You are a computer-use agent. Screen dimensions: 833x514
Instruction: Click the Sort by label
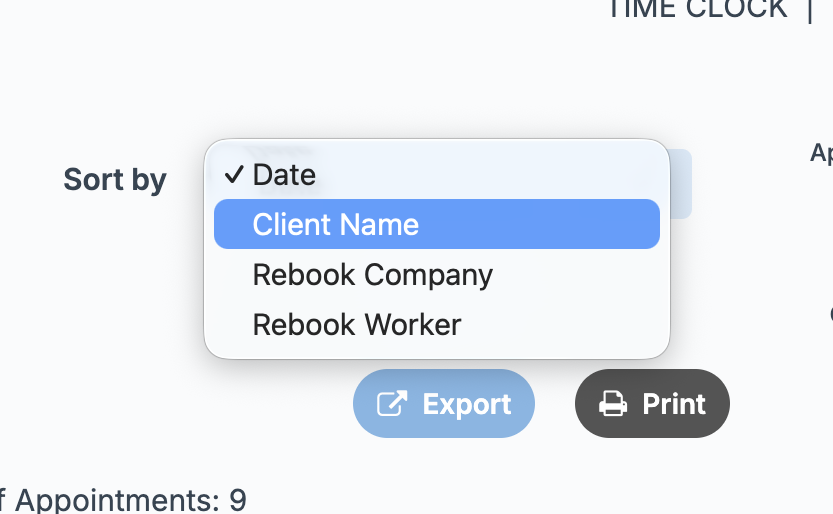pos(115,180)
